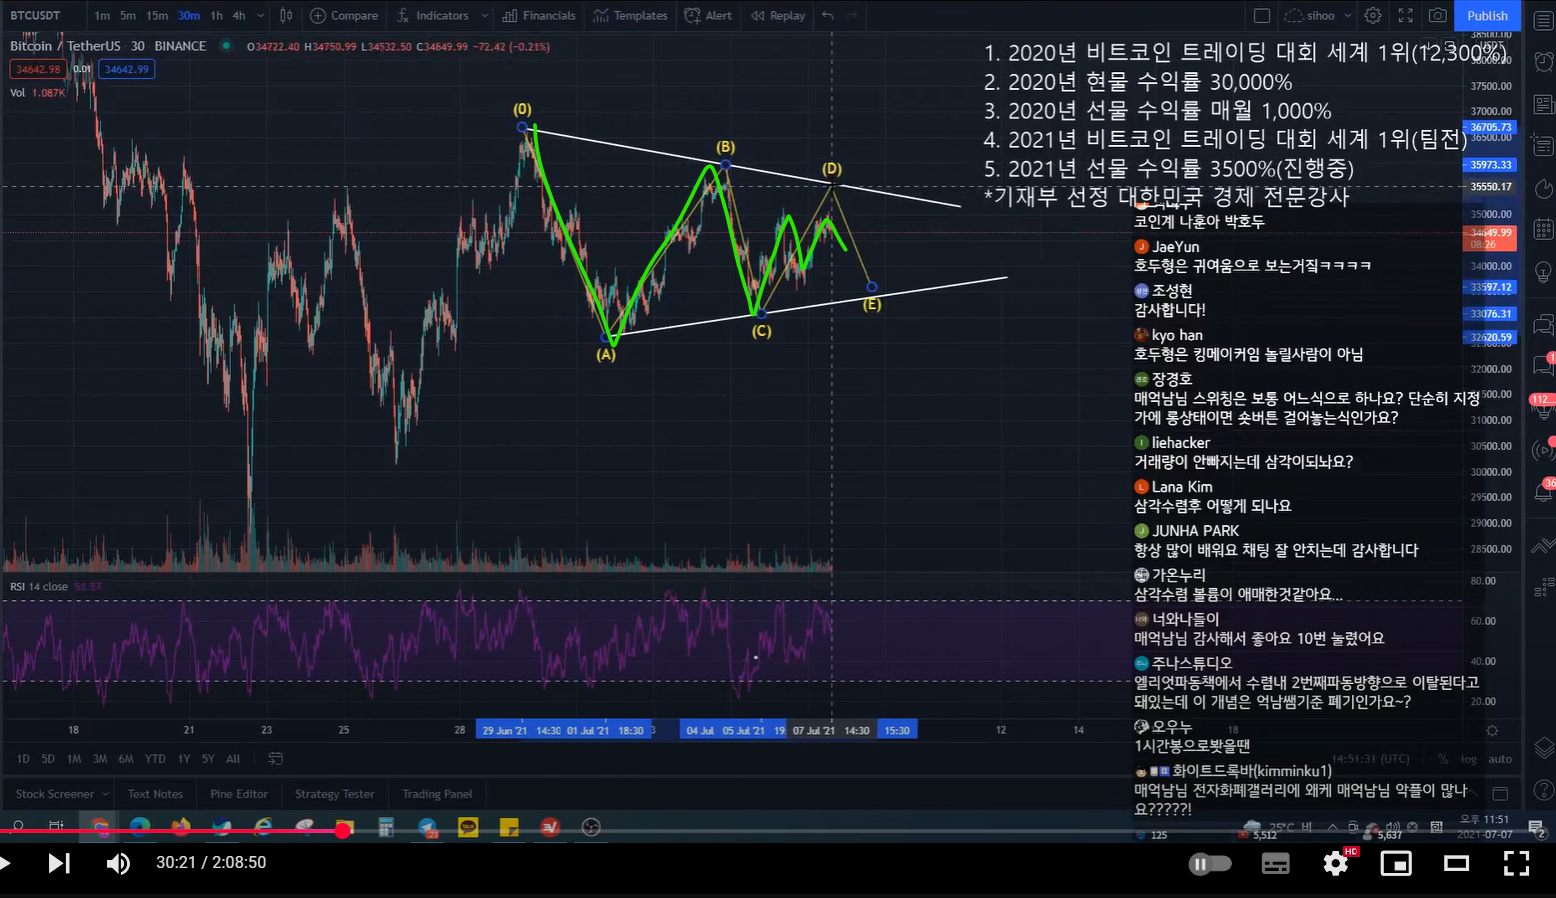1556x898 pixels.
Task: Open public chats in right sidebar
Action: tap(1542, 323)
